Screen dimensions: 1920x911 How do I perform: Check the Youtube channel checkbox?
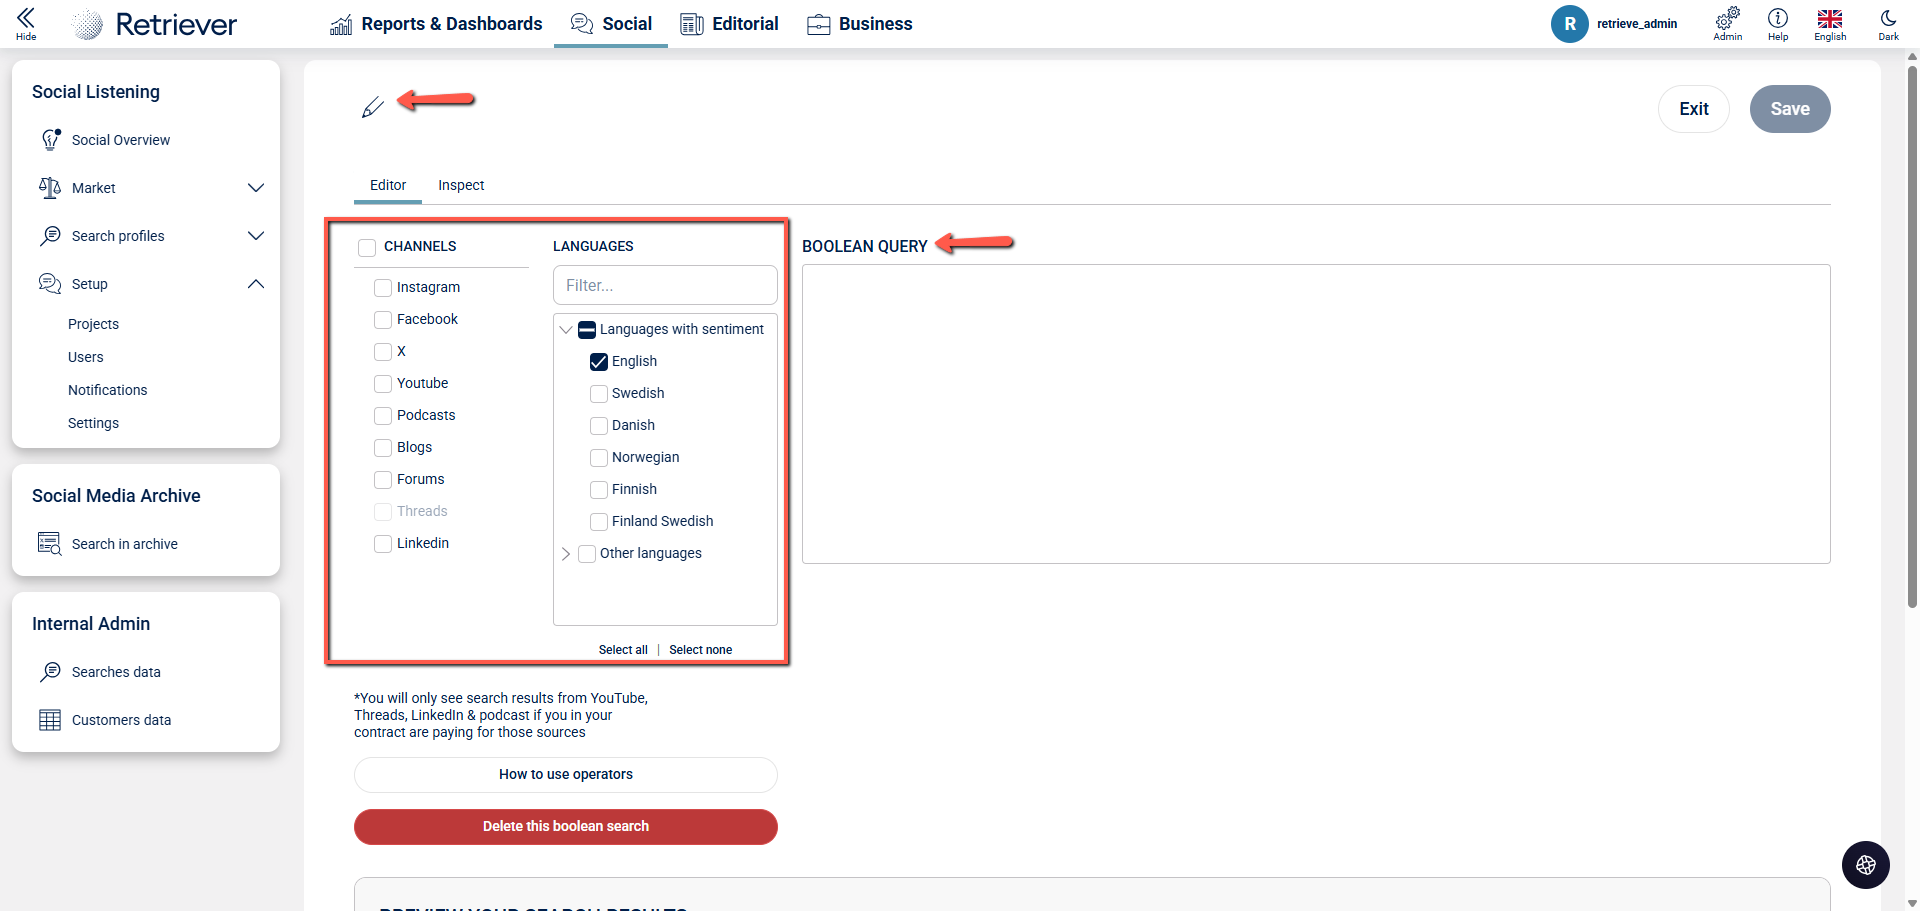tap(383, 384)
